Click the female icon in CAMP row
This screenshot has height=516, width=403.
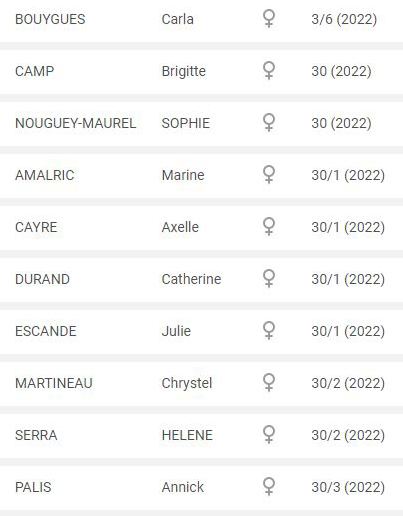coord(269,70)
